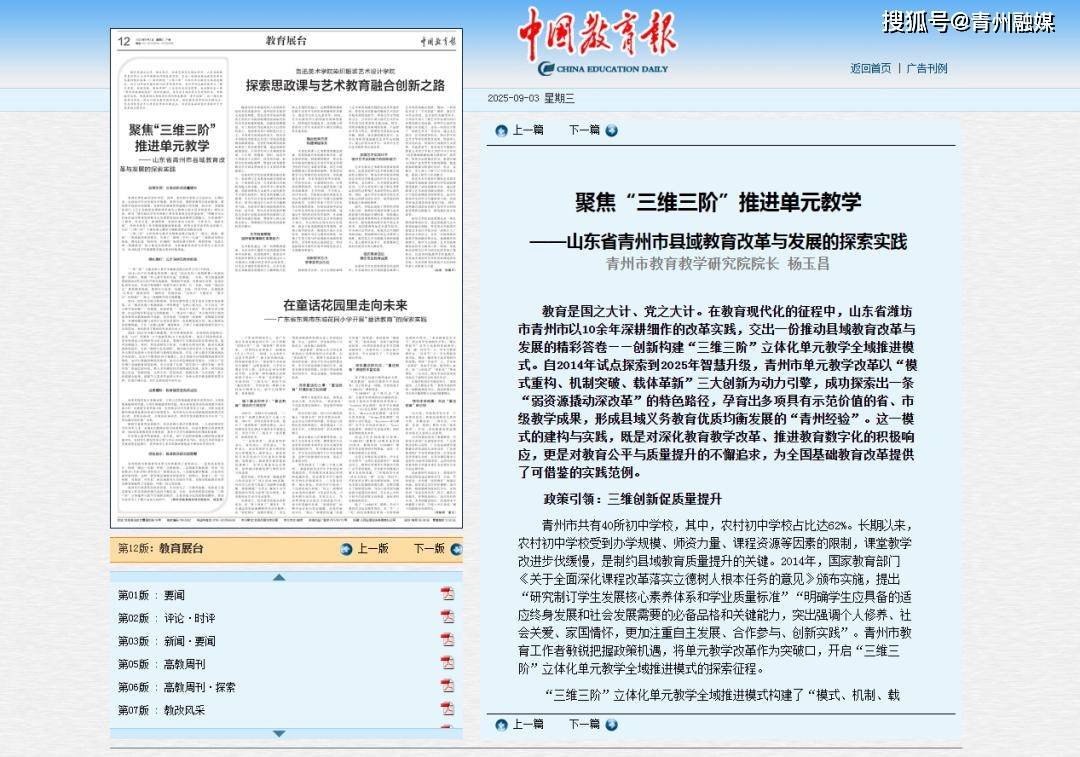
Task: Download the PDF of 第05版 高教周刊
Action: (448, 663)
